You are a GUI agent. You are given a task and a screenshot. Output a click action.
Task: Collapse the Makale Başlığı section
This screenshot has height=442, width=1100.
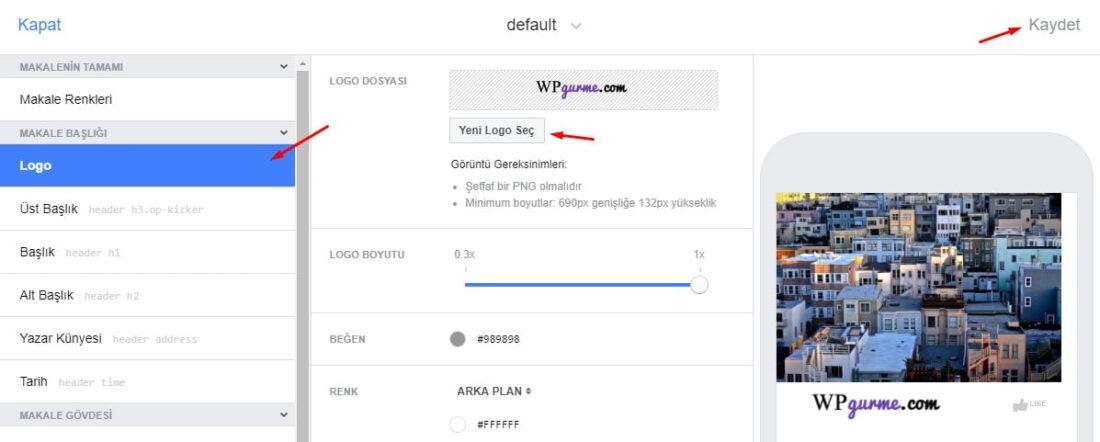tap(283, 133)
